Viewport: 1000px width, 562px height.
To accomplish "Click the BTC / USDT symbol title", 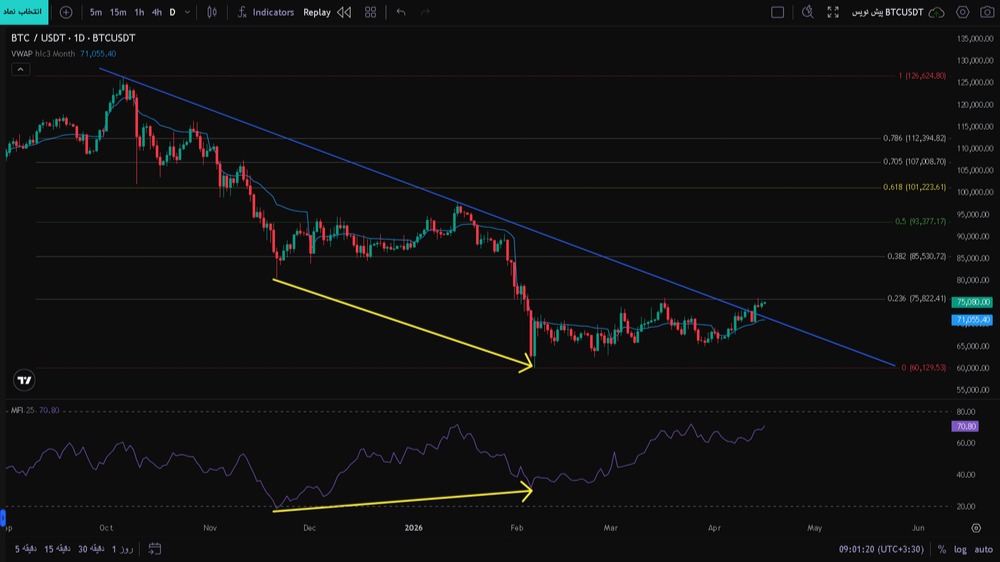I will (x=73, y=38).
